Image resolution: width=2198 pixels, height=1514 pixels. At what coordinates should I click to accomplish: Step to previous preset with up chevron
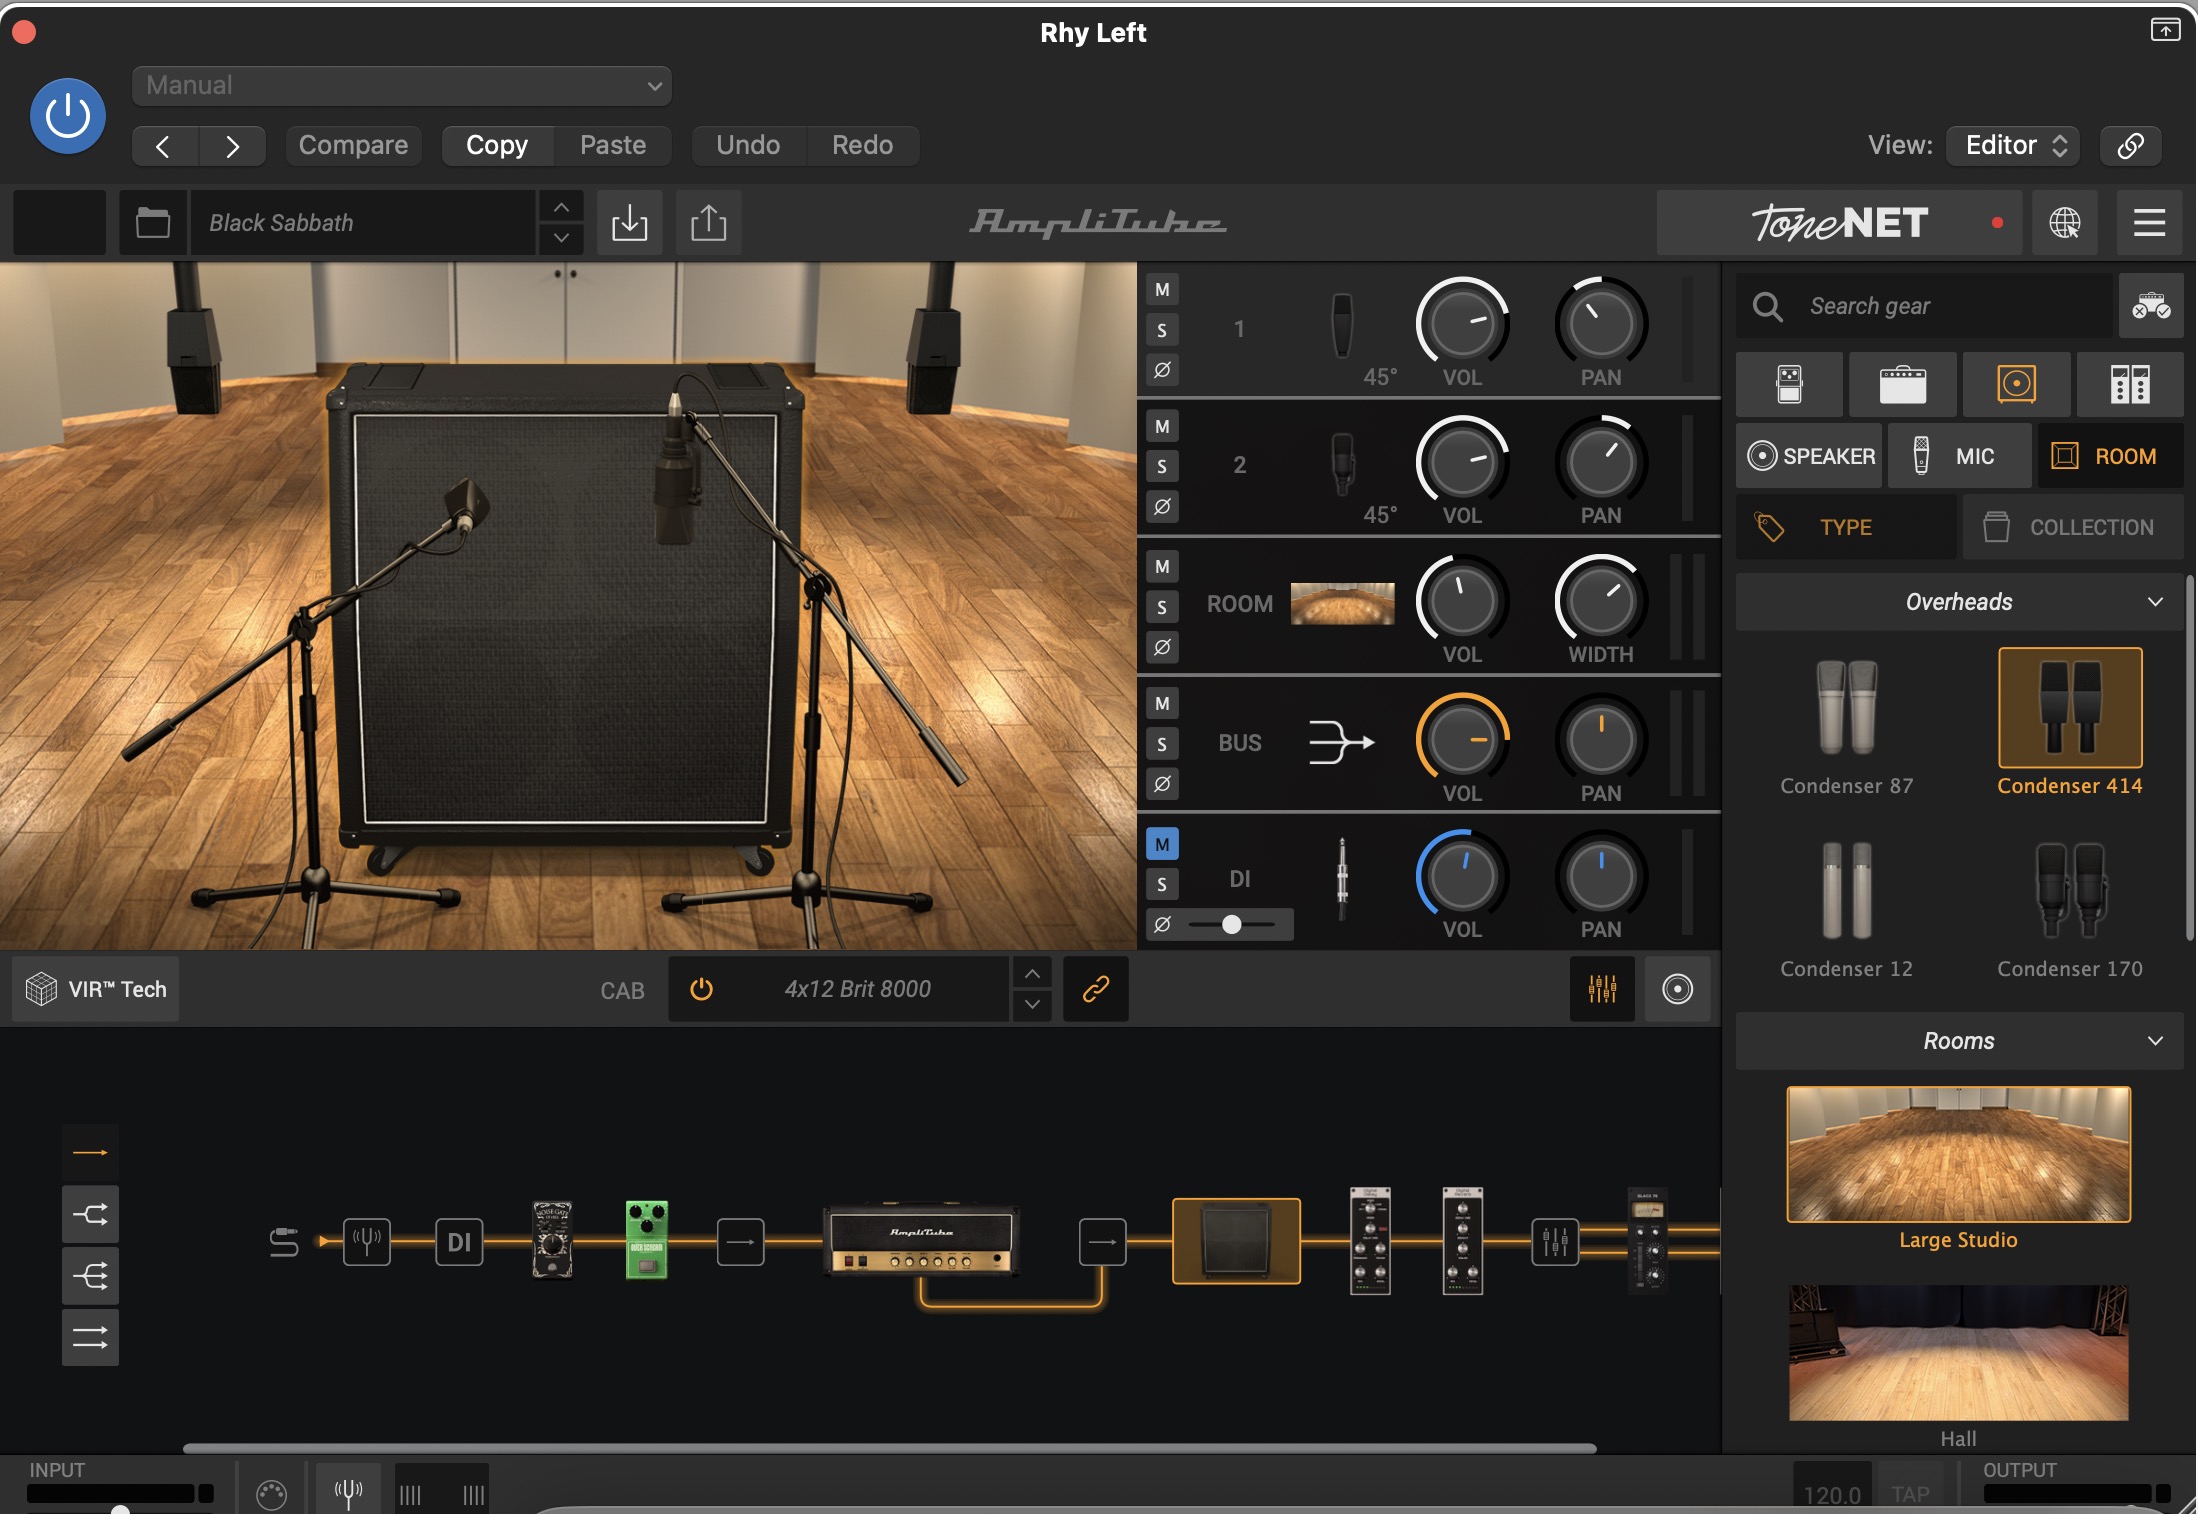tap(561, 207)
